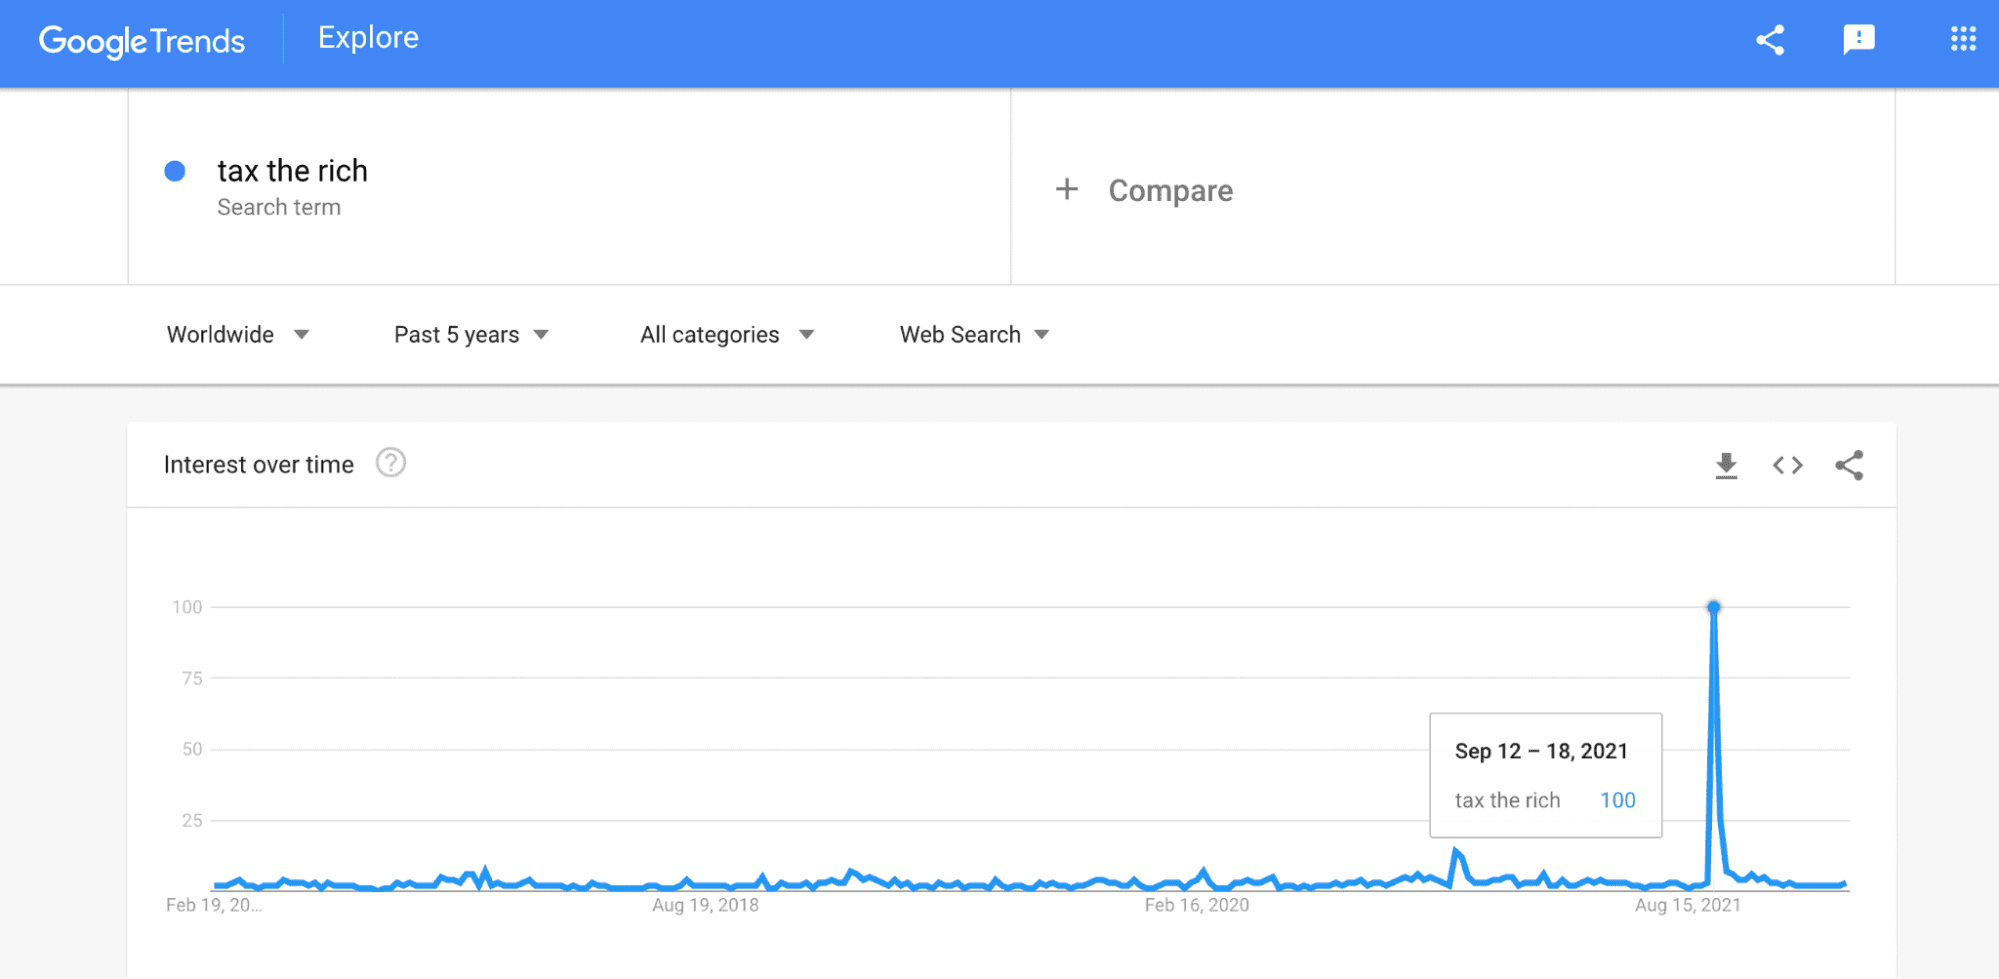Image resolution: width=1999 pixels, height=979 pixels.
Task: Click the Aug 15, 2021 axis label
Action: [1688, 905]
